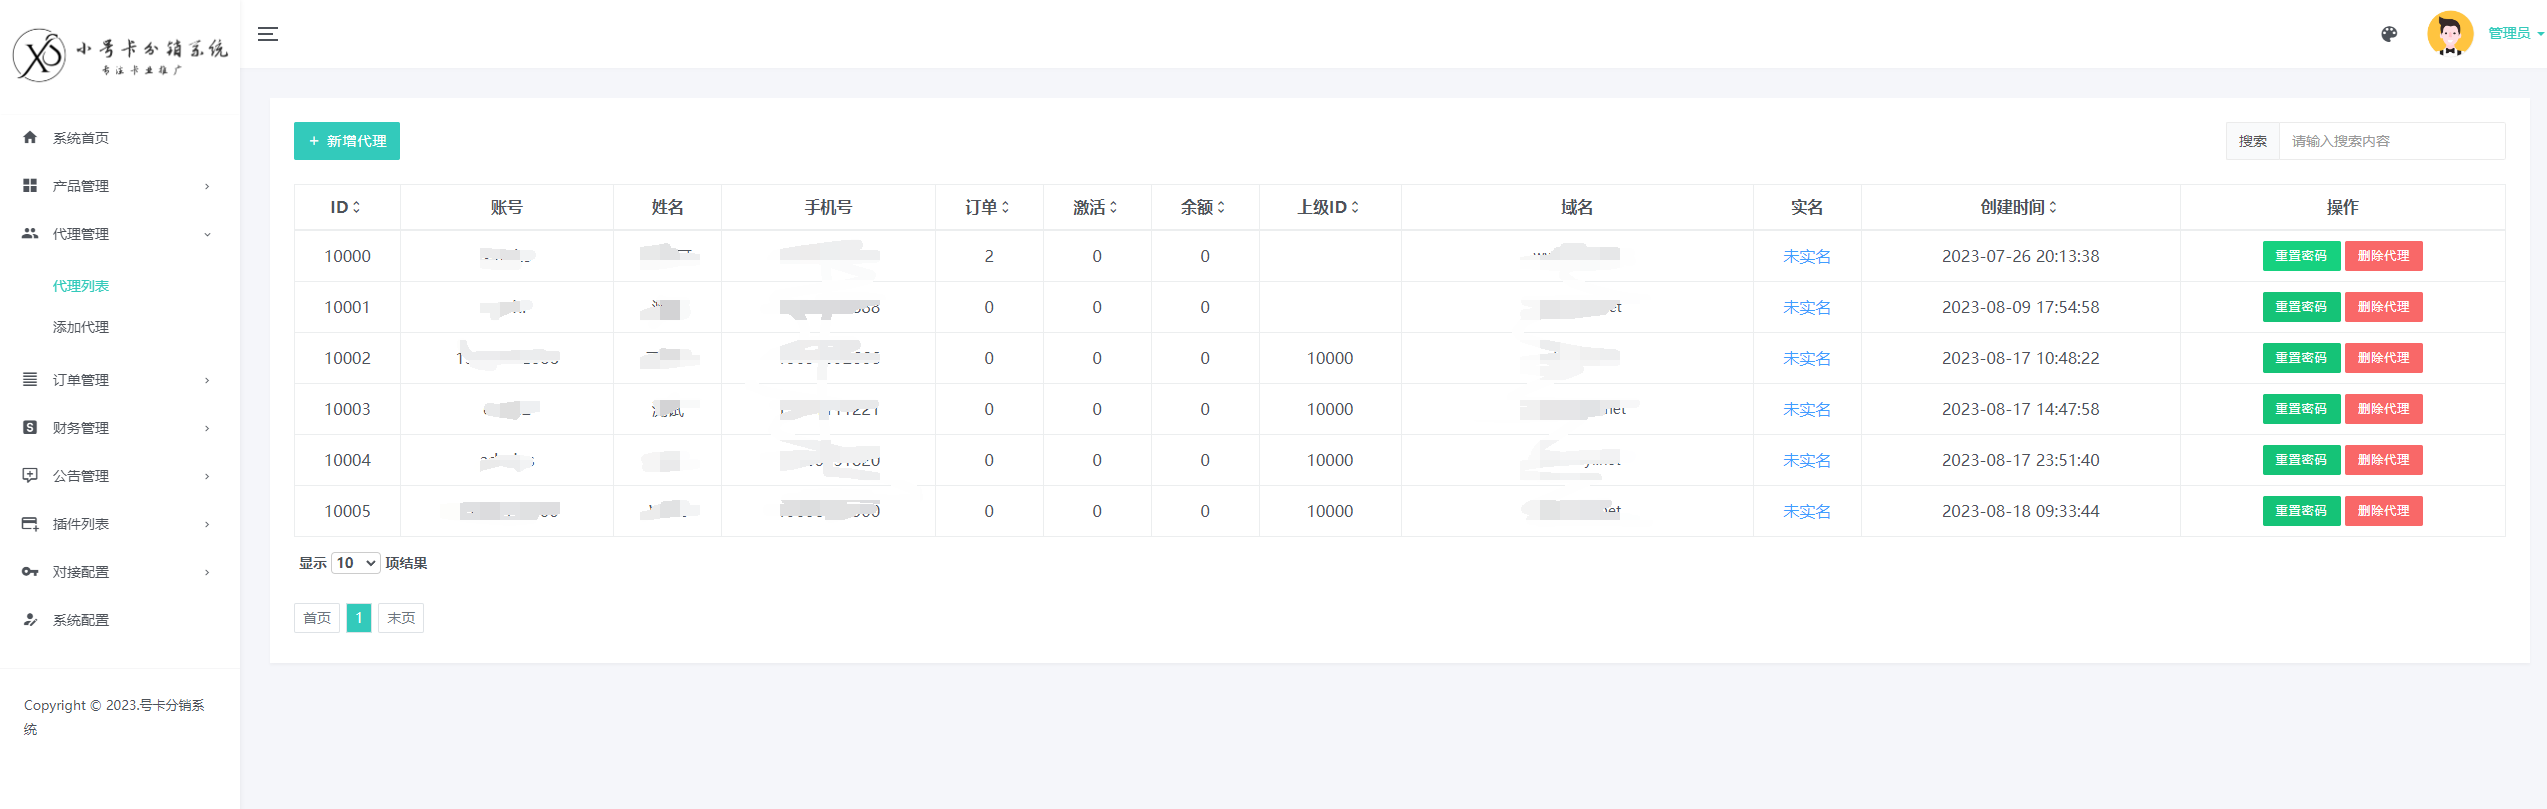Reset password for agent 10001

tap(2301, 307)
